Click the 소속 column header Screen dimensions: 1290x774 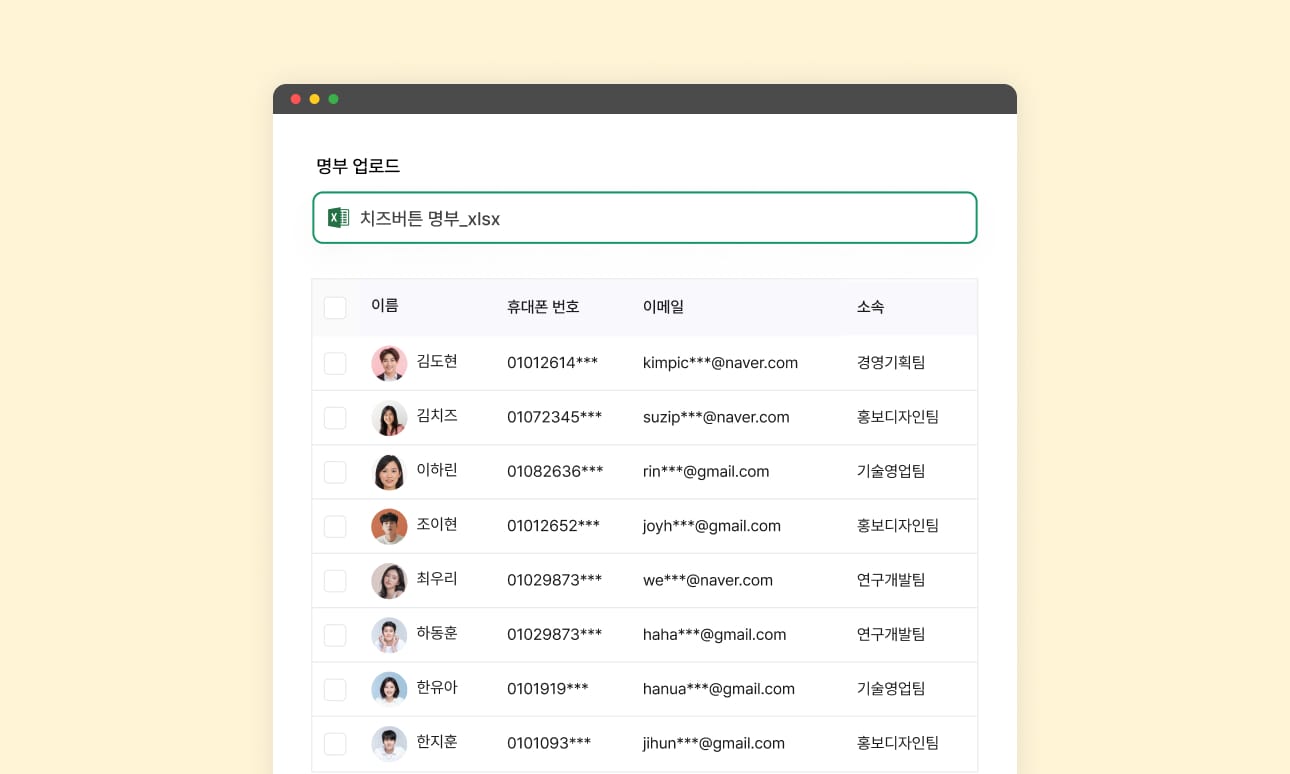[870, 307]
